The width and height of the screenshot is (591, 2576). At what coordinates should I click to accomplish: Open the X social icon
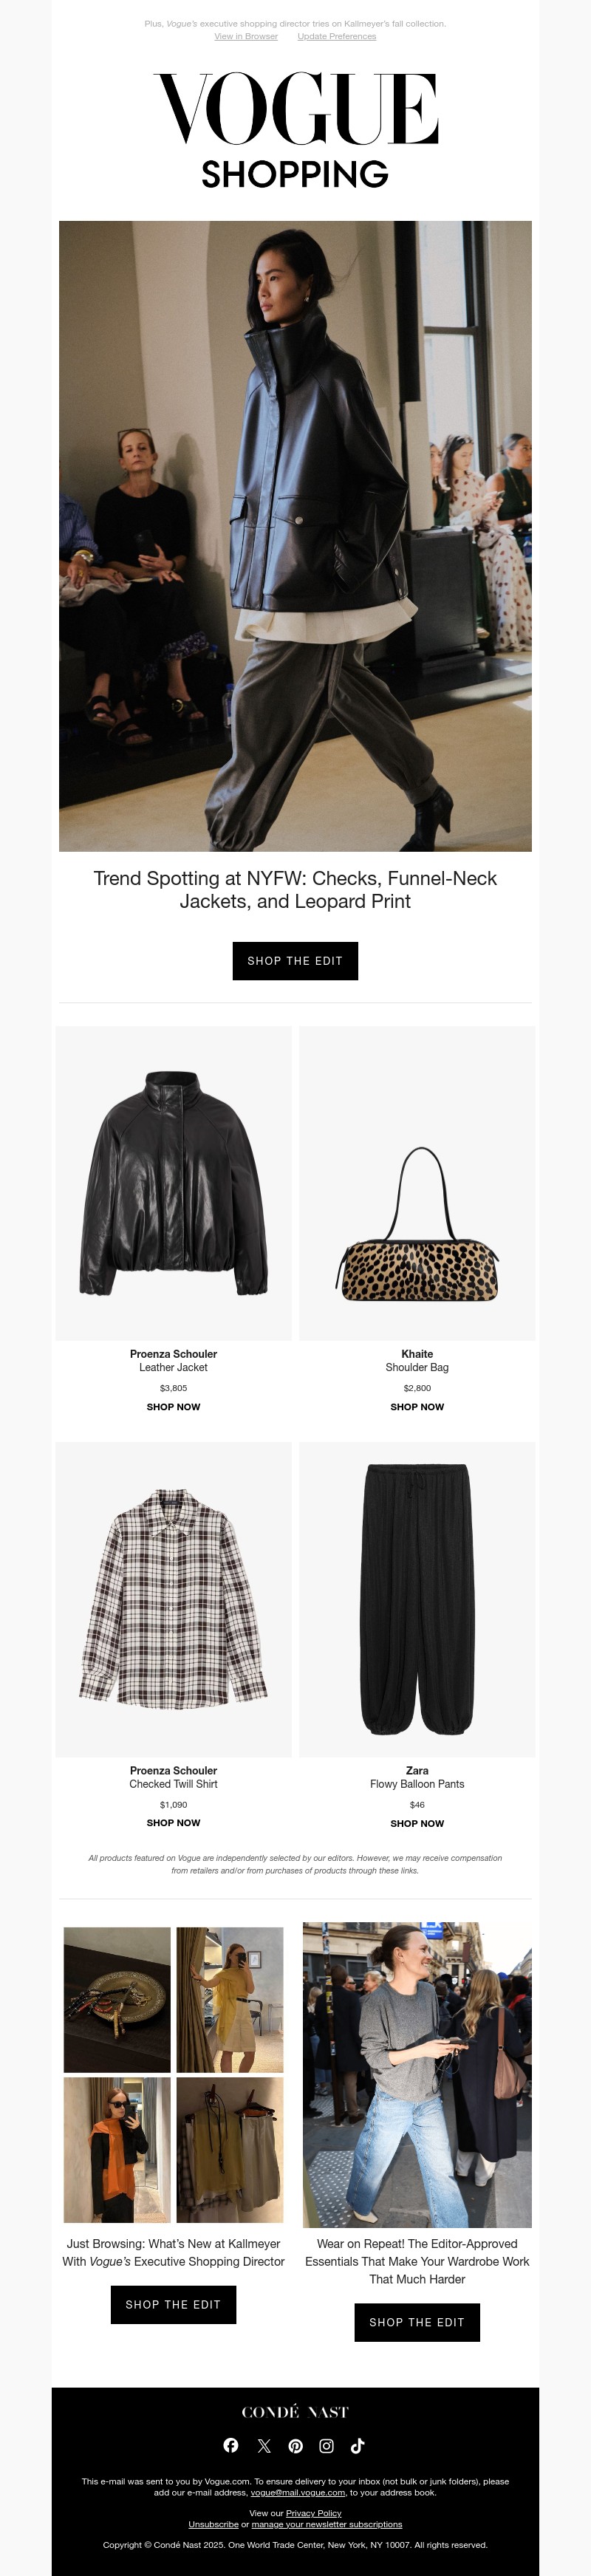[x=264, y=2445]
